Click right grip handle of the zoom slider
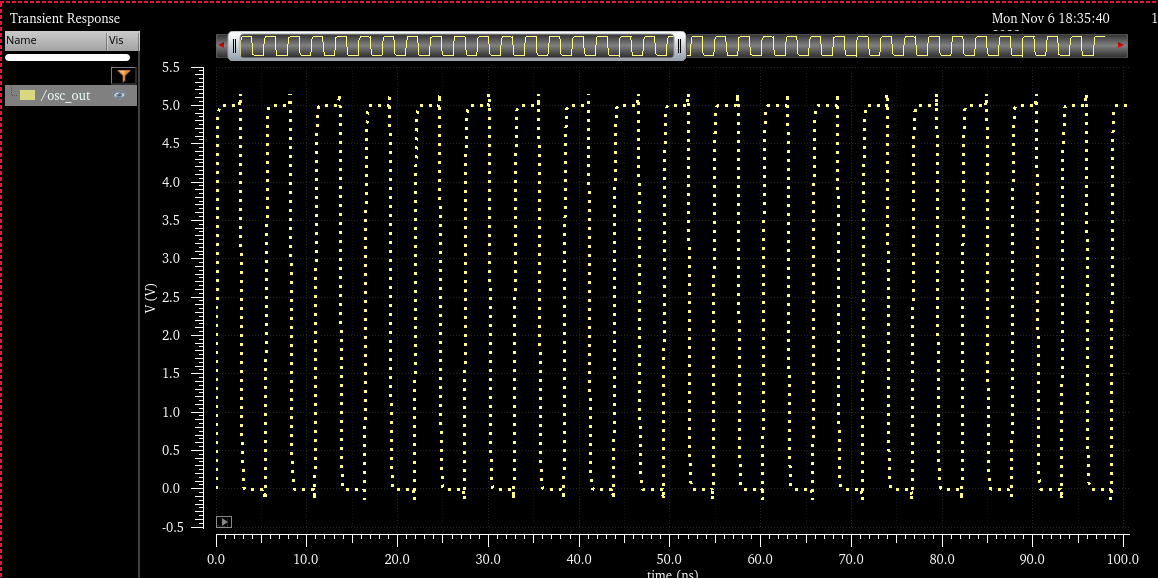 (680, 45)
